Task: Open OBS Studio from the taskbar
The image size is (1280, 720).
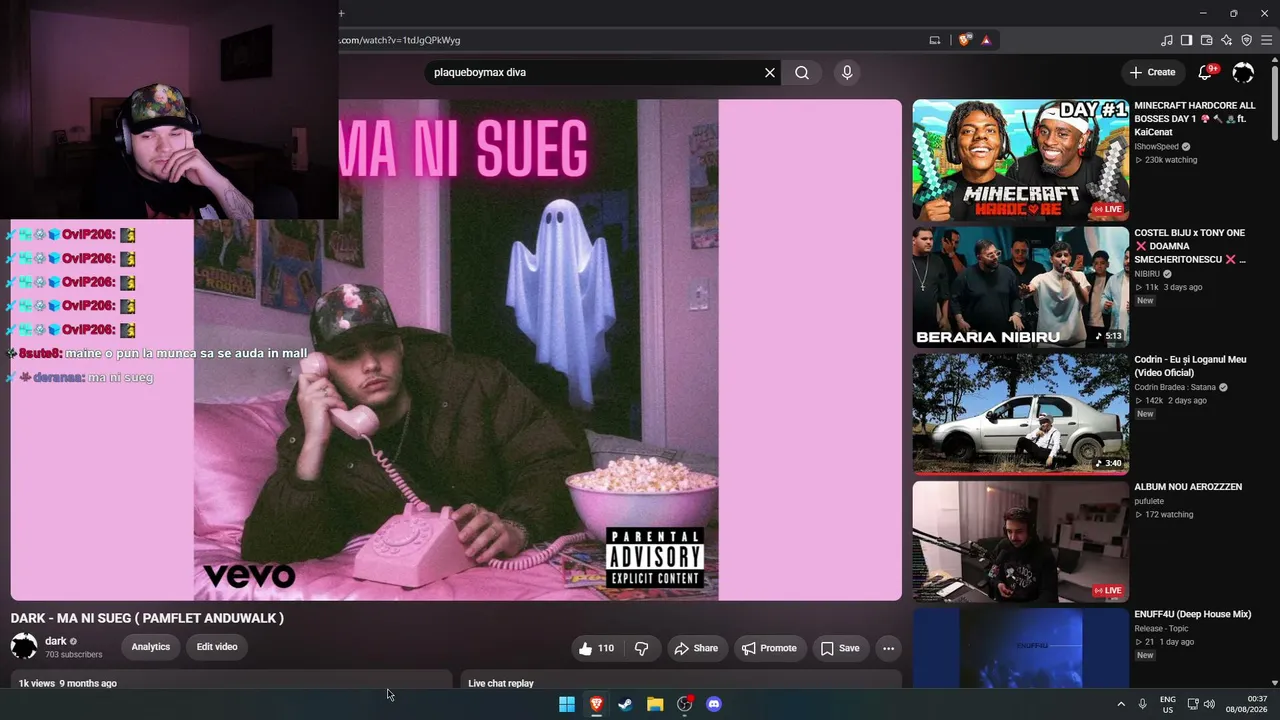Action: click(x=684, y=704)
